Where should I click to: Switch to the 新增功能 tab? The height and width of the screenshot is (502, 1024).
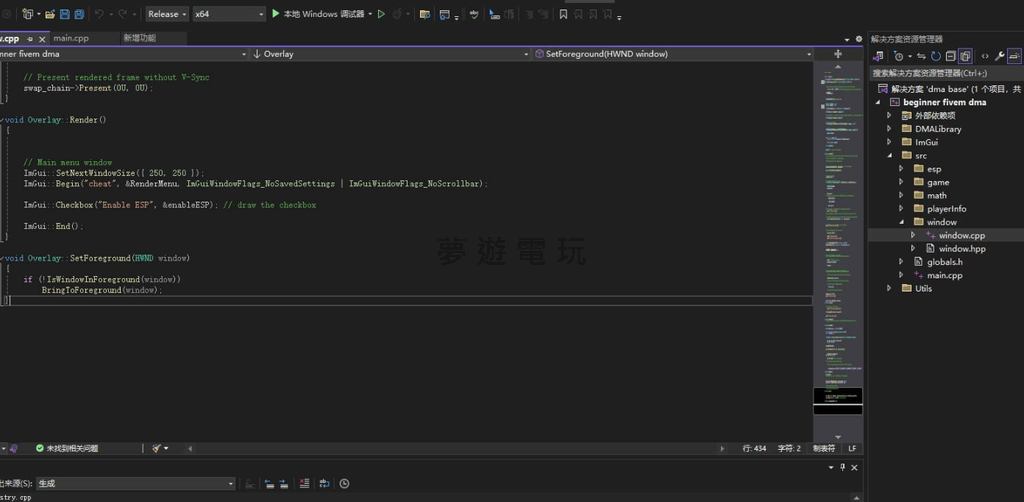140,38
